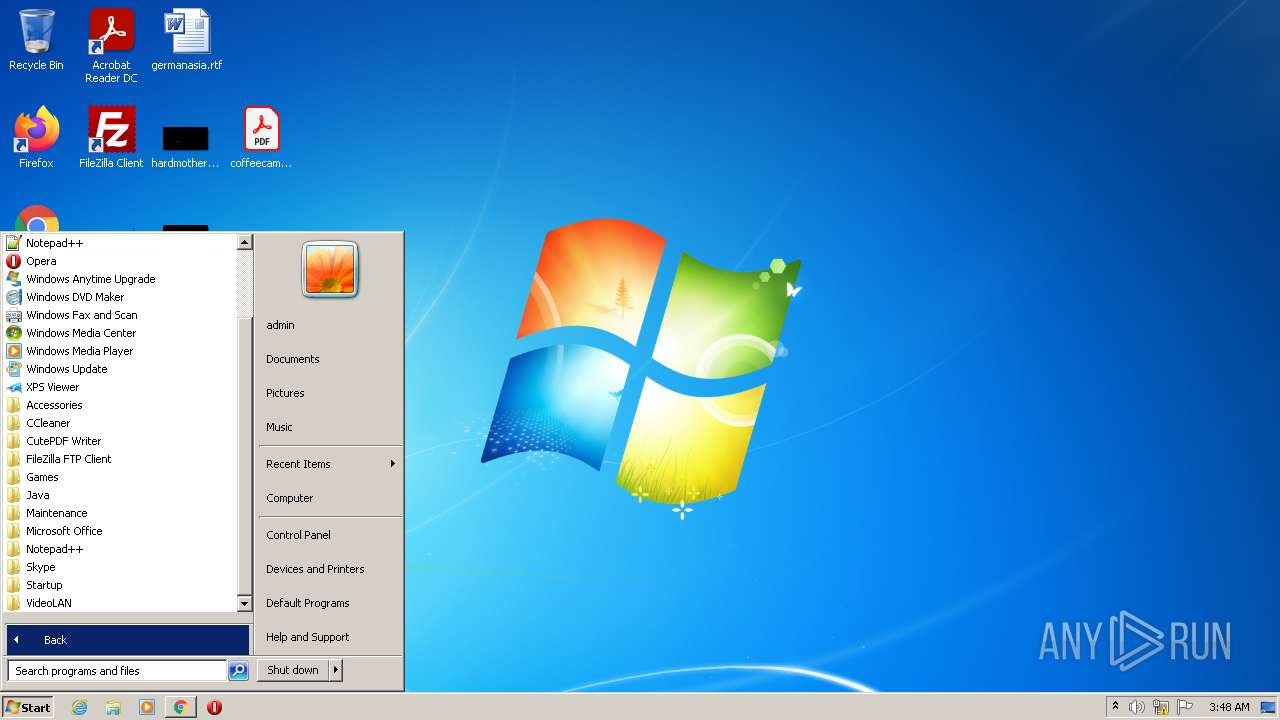Launch Acrobat Reader DC desktop shortcut
Image resolution: width=1280 pixels, height=720 pixels.
pos(111,46)
